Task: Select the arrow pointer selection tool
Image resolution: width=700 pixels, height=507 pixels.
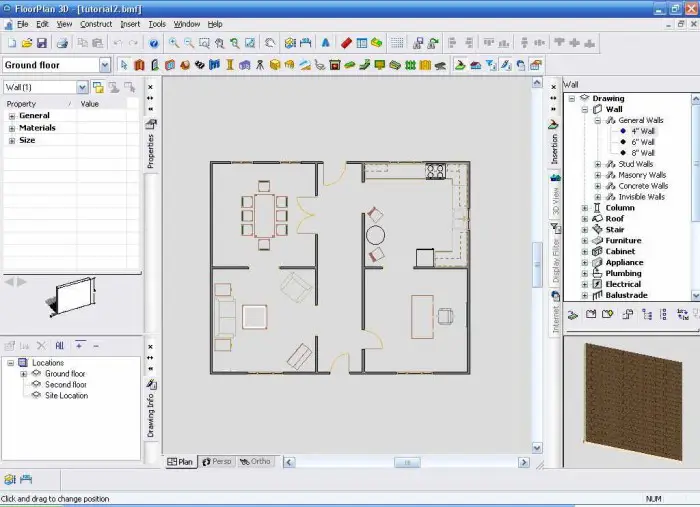Action: point(124,65)
